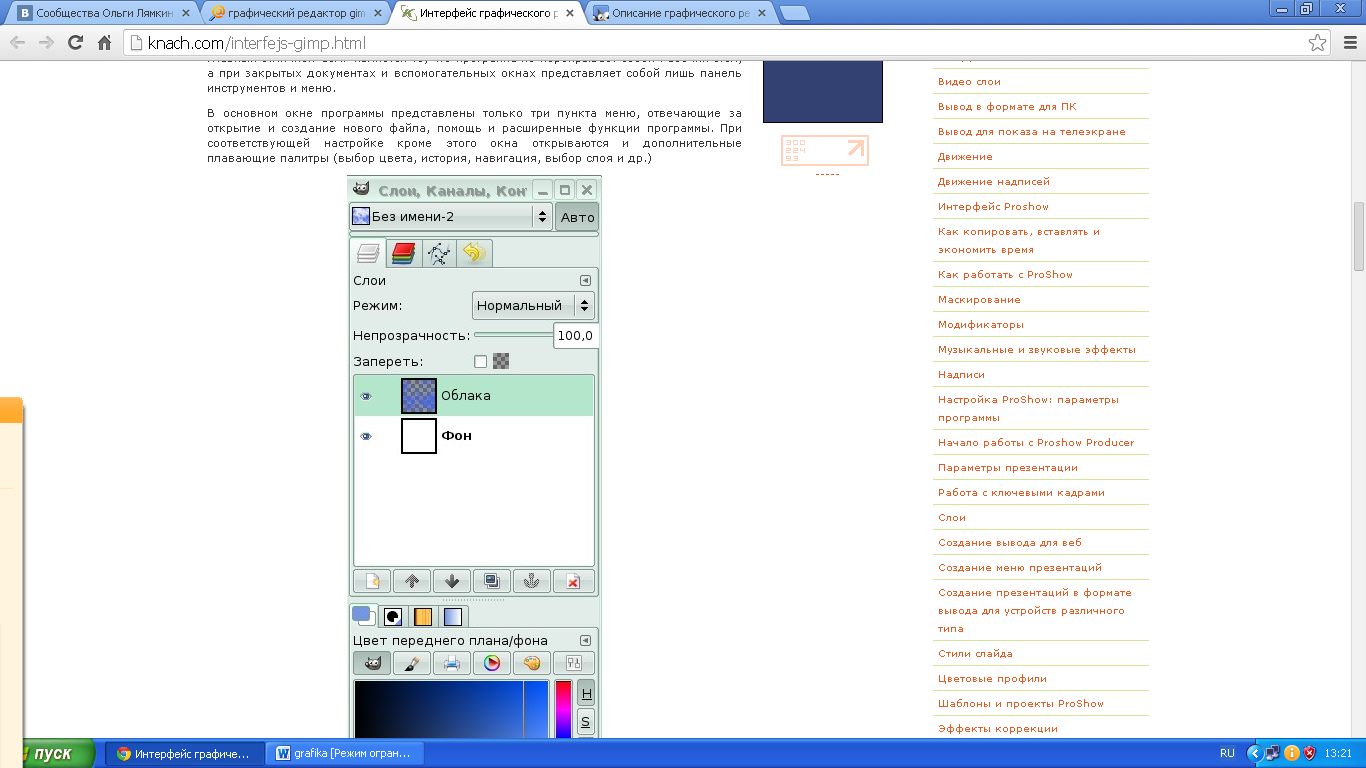Click the delete layer red X icon
The height and width of the screenshot is (768, 1366).
click(x=573, y=581)
